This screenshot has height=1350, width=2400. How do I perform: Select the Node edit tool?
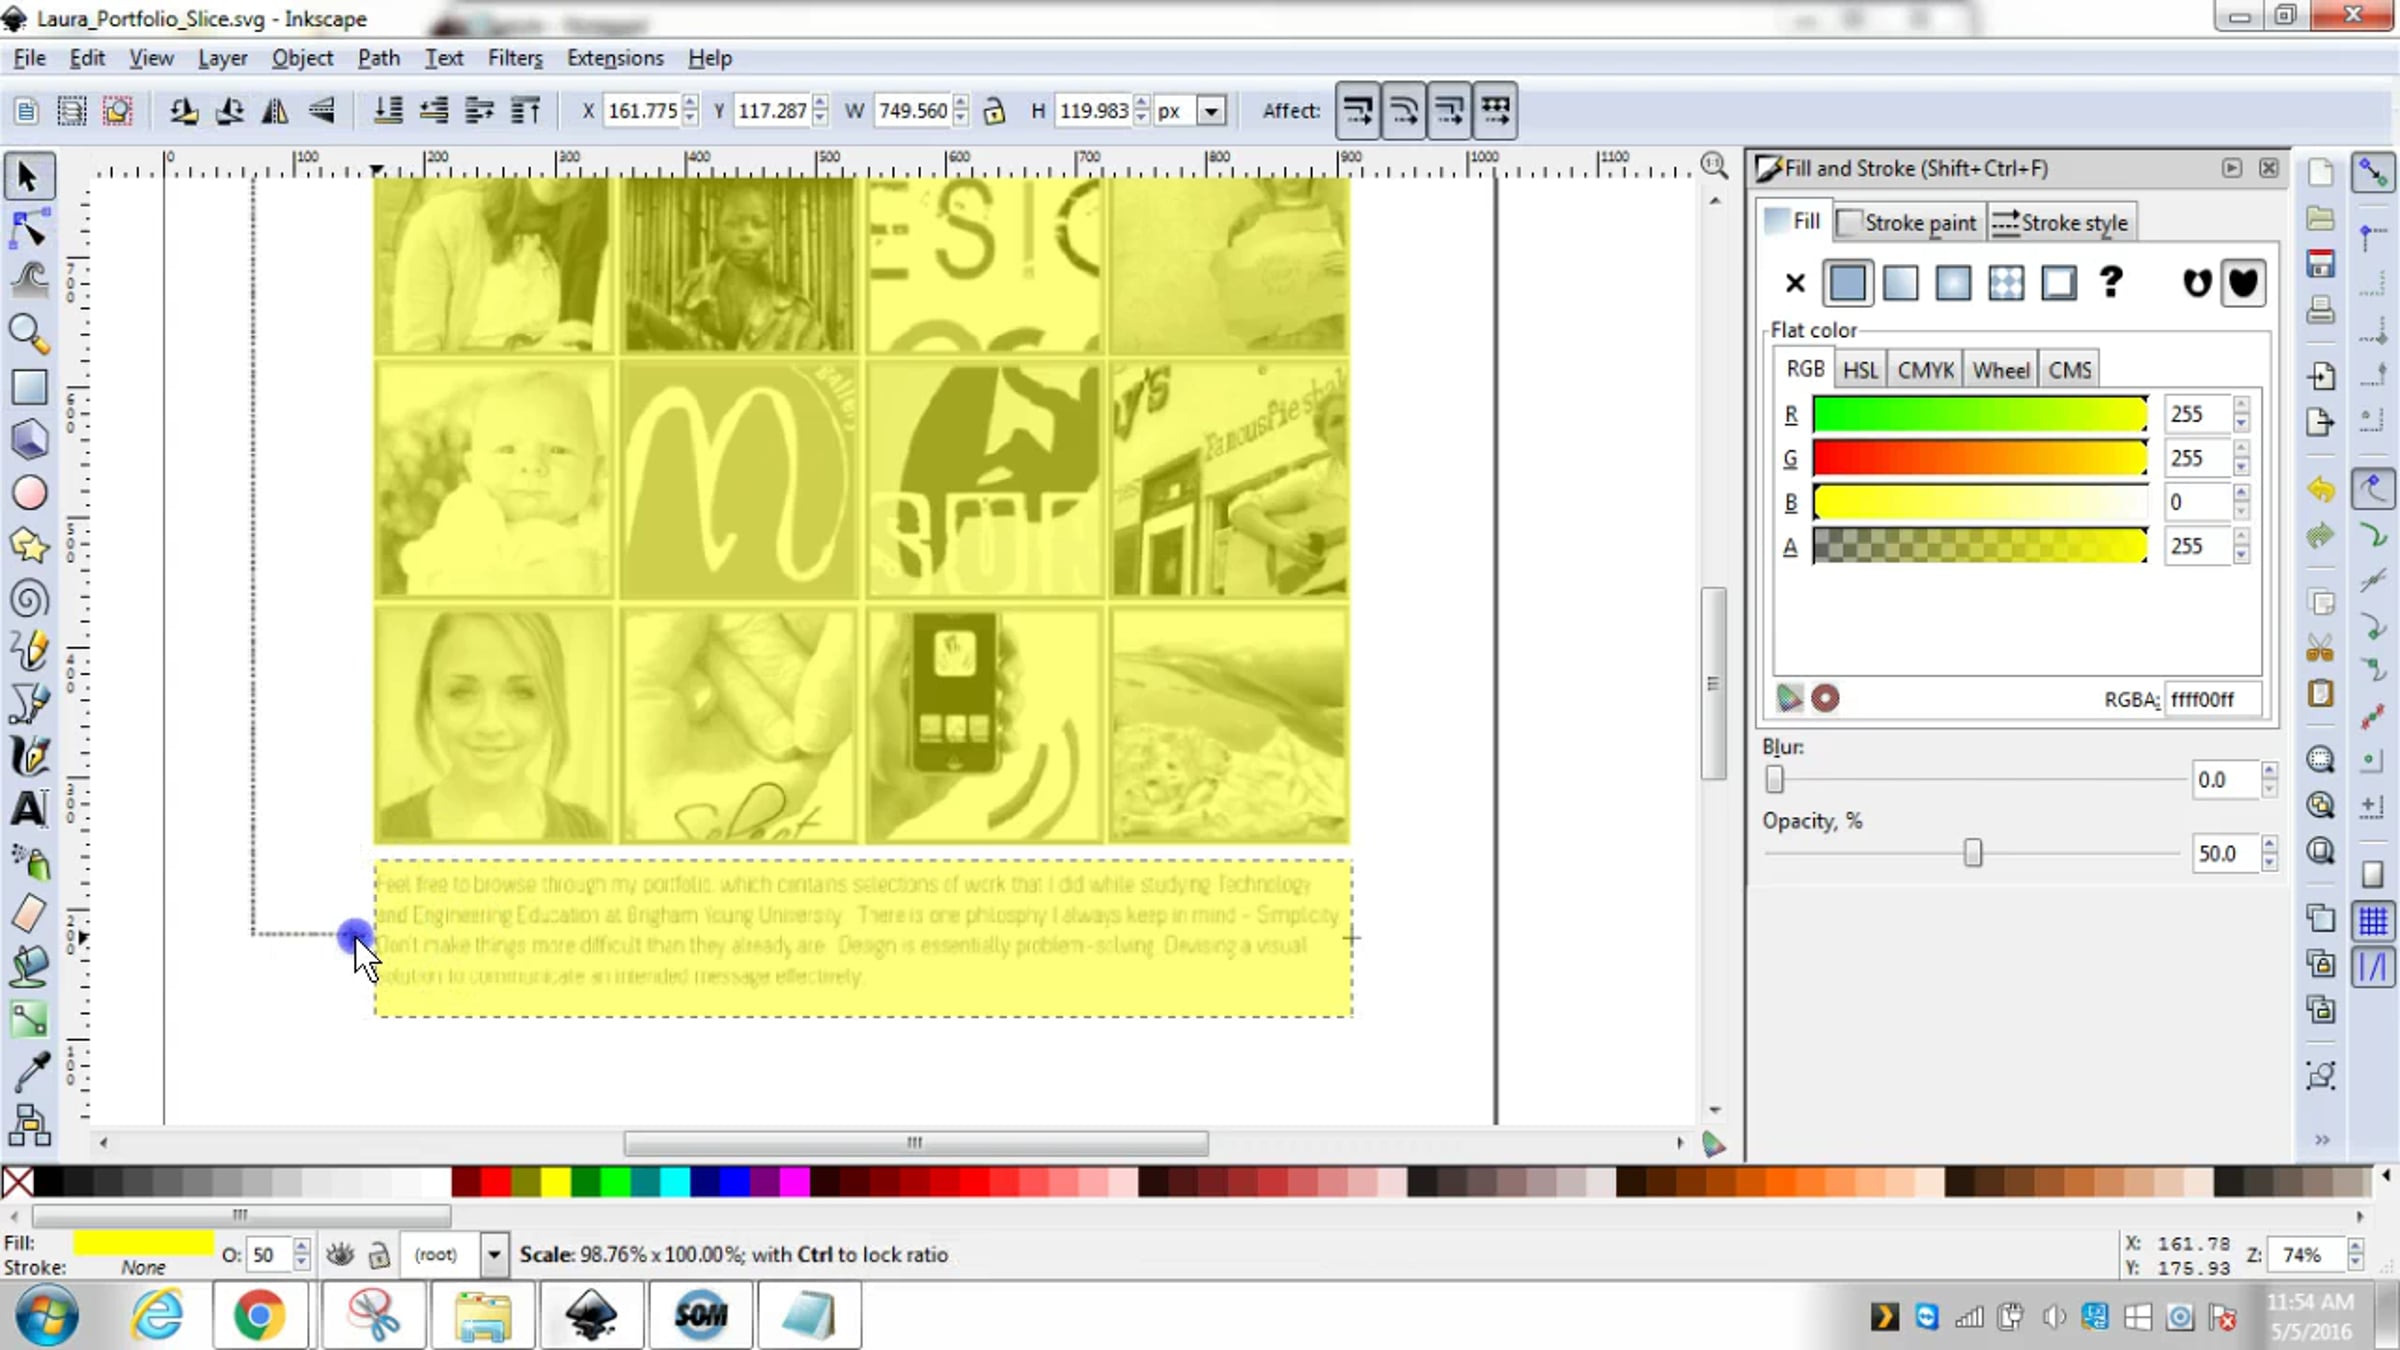pos(28,230)
